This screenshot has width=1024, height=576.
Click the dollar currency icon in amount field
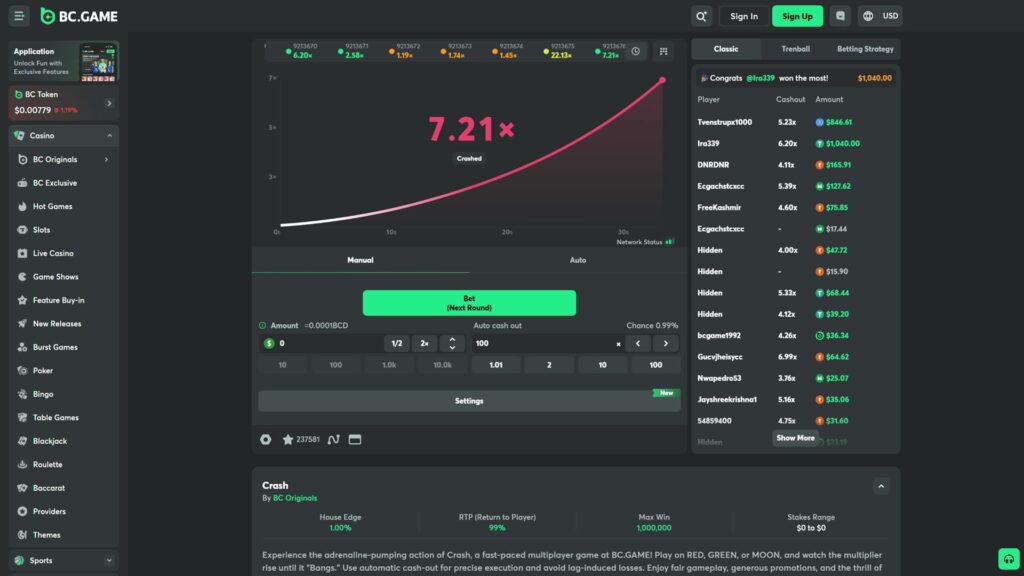point(269,344)
